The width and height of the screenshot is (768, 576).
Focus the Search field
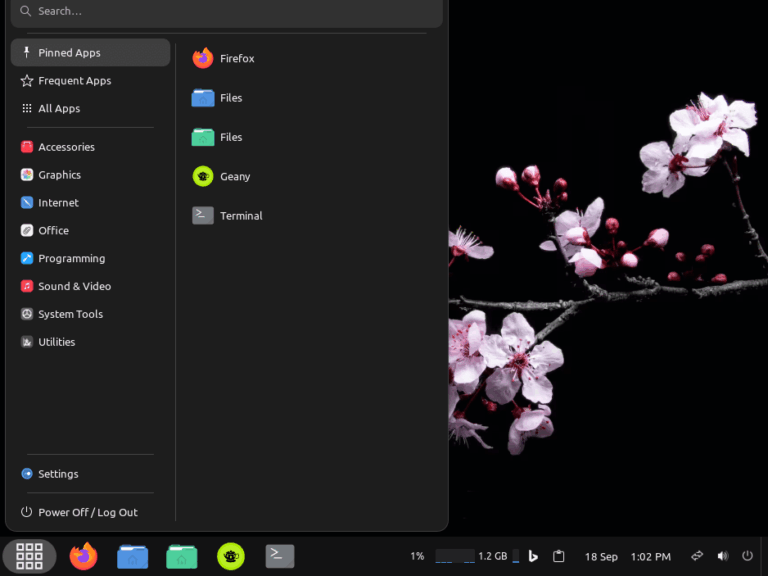(227, 11)
